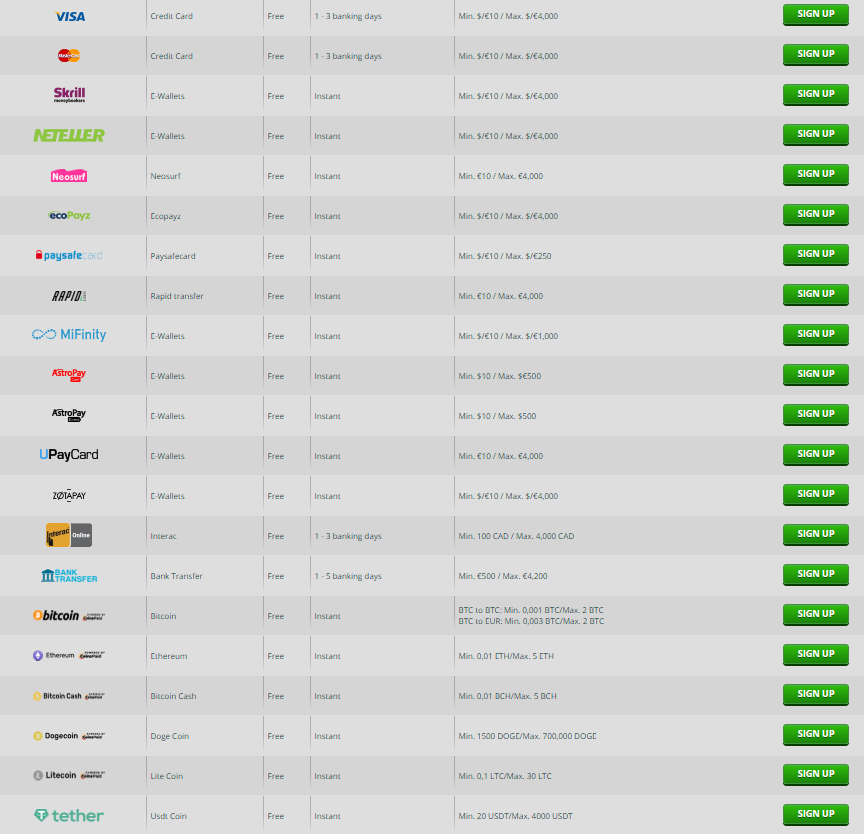Sign up via the Rapid transfer row

pyautogui.click(x=816, y=295)
